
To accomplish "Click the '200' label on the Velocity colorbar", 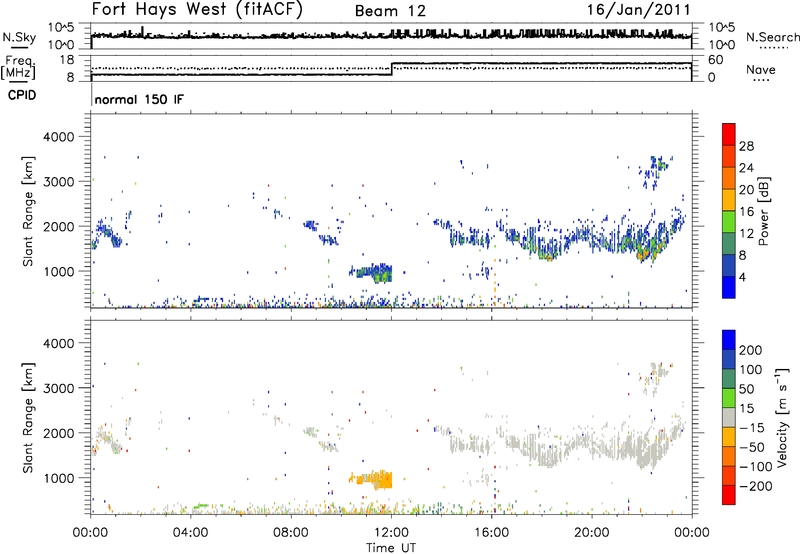I will (x=751, y=350).
